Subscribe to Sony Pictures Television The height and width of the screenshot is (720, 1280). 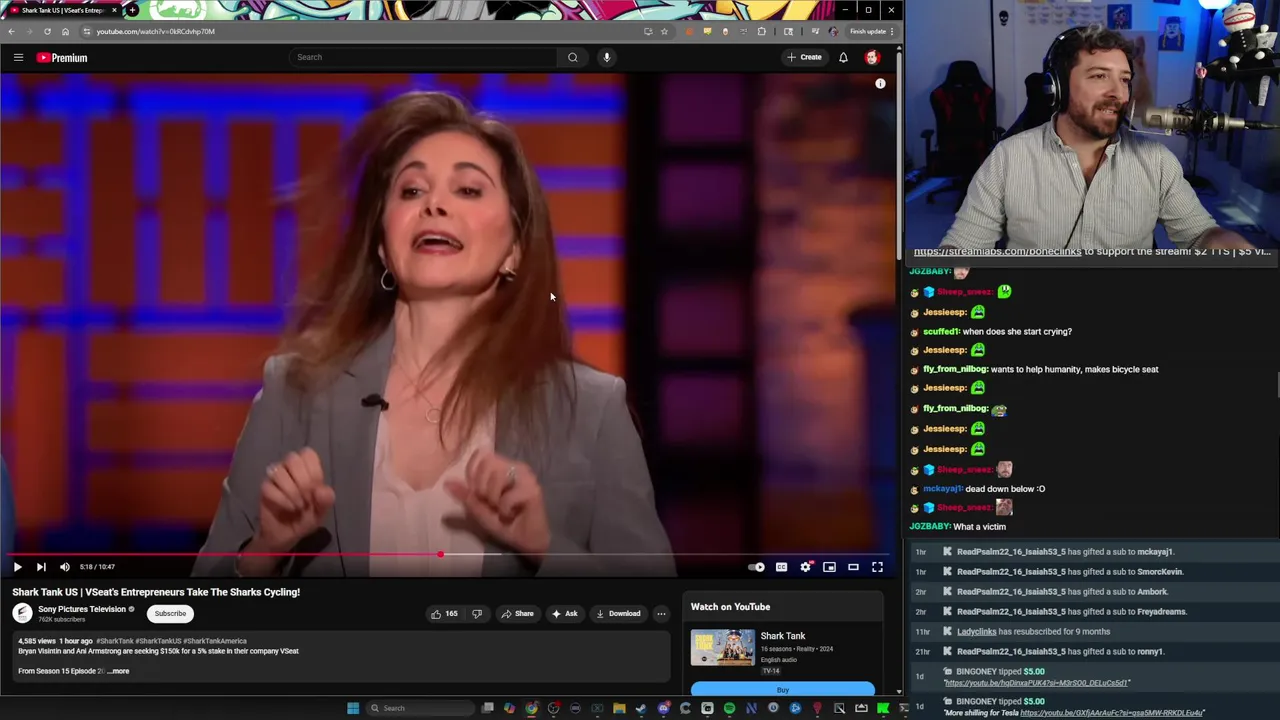click(x=170, y=614)
